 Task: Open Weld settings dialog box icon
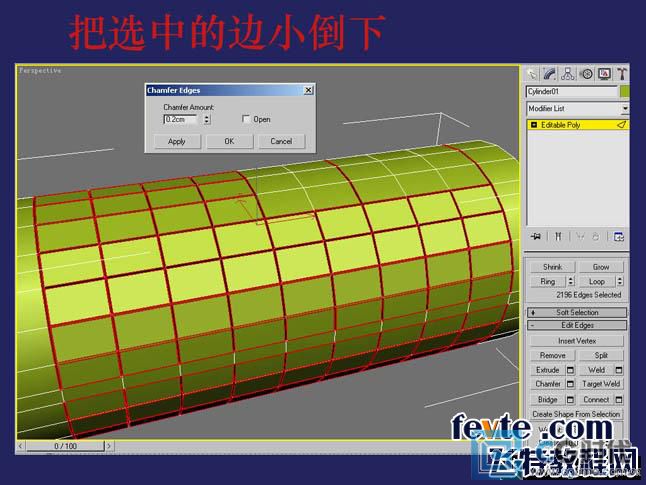(x=619, y=370)
